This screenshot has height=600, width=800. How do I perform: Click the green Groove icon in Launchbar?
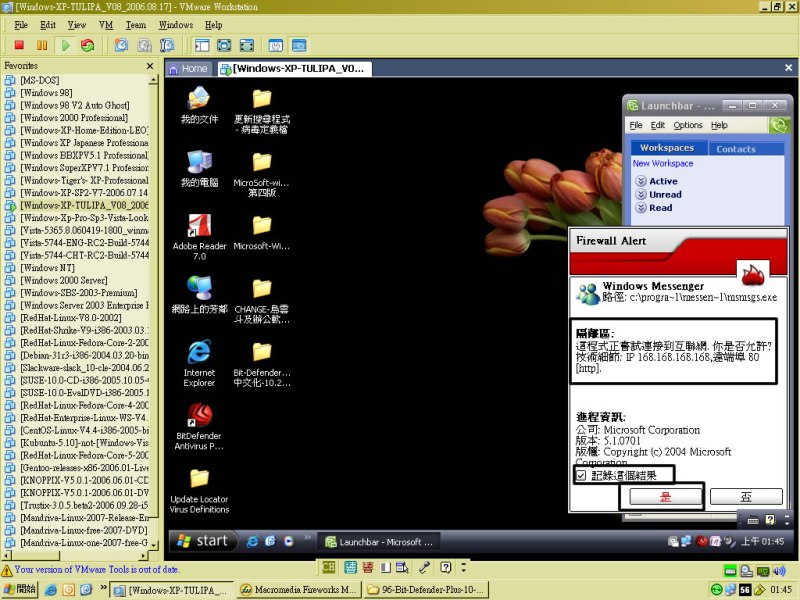point(779,125)
